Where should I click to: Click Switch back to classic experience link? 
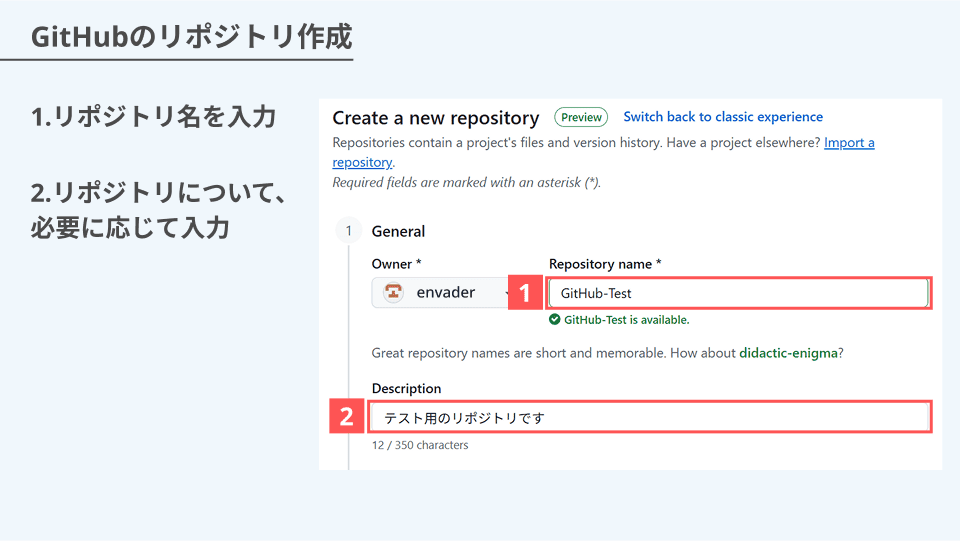click(723, 117)
